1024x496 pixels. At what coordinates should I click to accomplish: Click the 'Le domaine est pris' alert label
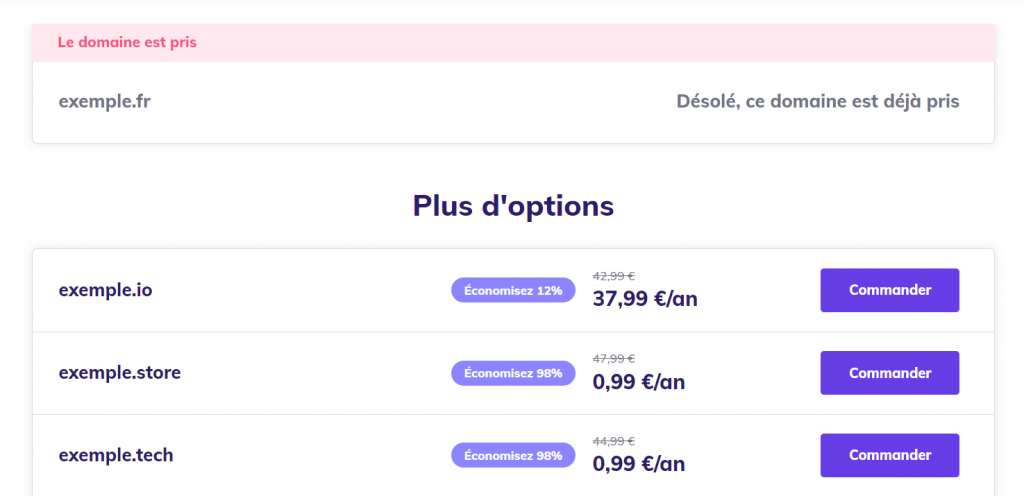pos(127,43)
